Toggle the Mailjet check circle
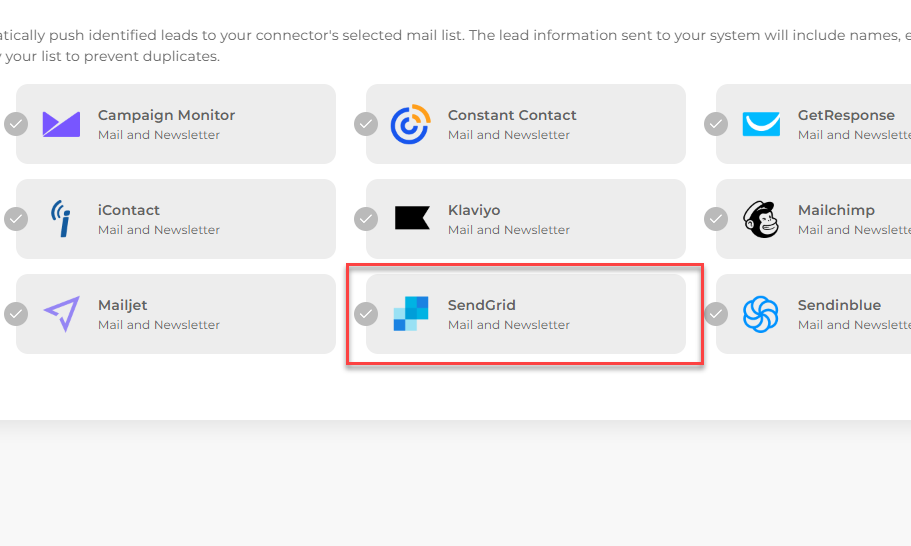This screenshot has height=546, width=911. 16,314
